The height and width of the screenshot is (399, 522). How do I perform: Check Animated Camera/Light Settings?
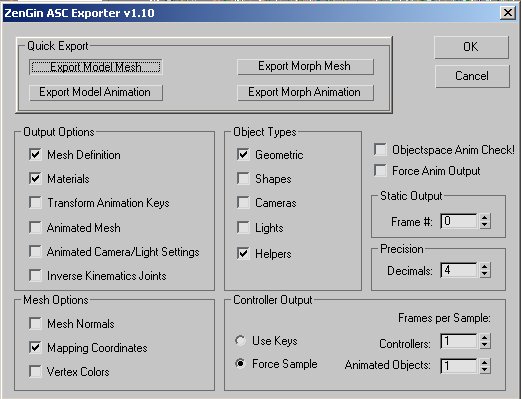click(x=35, y=252)
